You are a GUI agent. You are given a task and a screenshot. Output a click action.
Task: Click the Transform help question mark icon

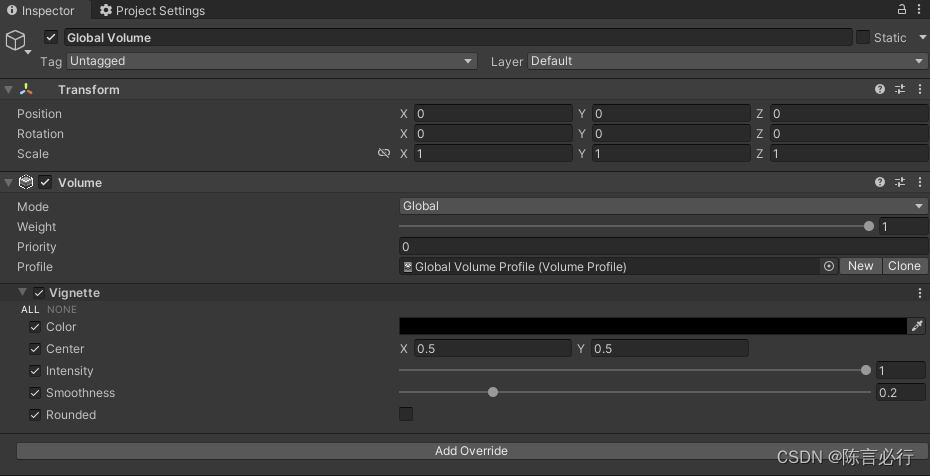coord(880,90)
